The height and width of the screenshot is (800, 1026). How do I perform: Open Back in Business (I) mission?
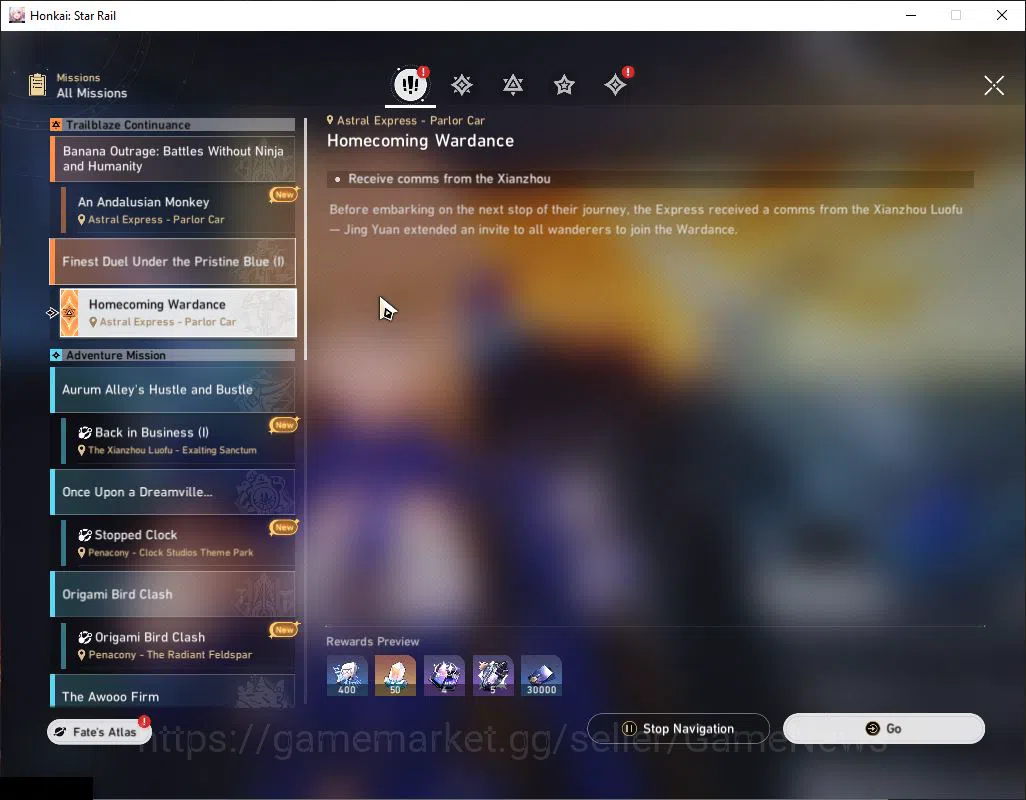(x=178, y=441)
